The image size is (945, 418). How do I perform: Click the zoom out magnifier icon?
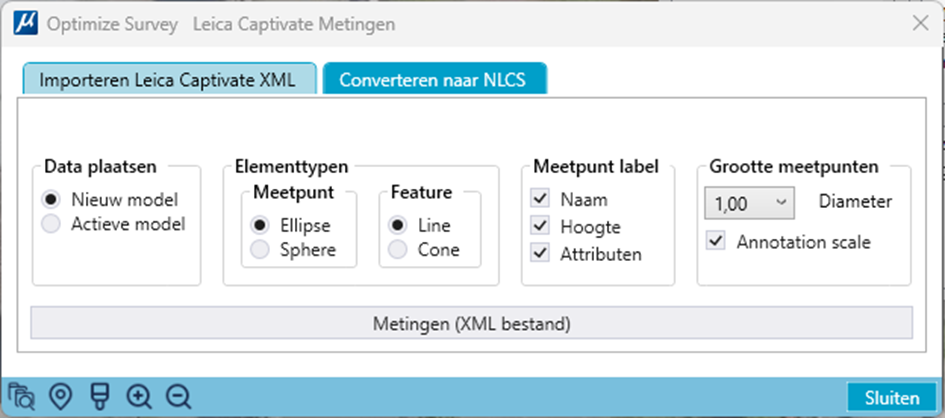tap(179, 397)
